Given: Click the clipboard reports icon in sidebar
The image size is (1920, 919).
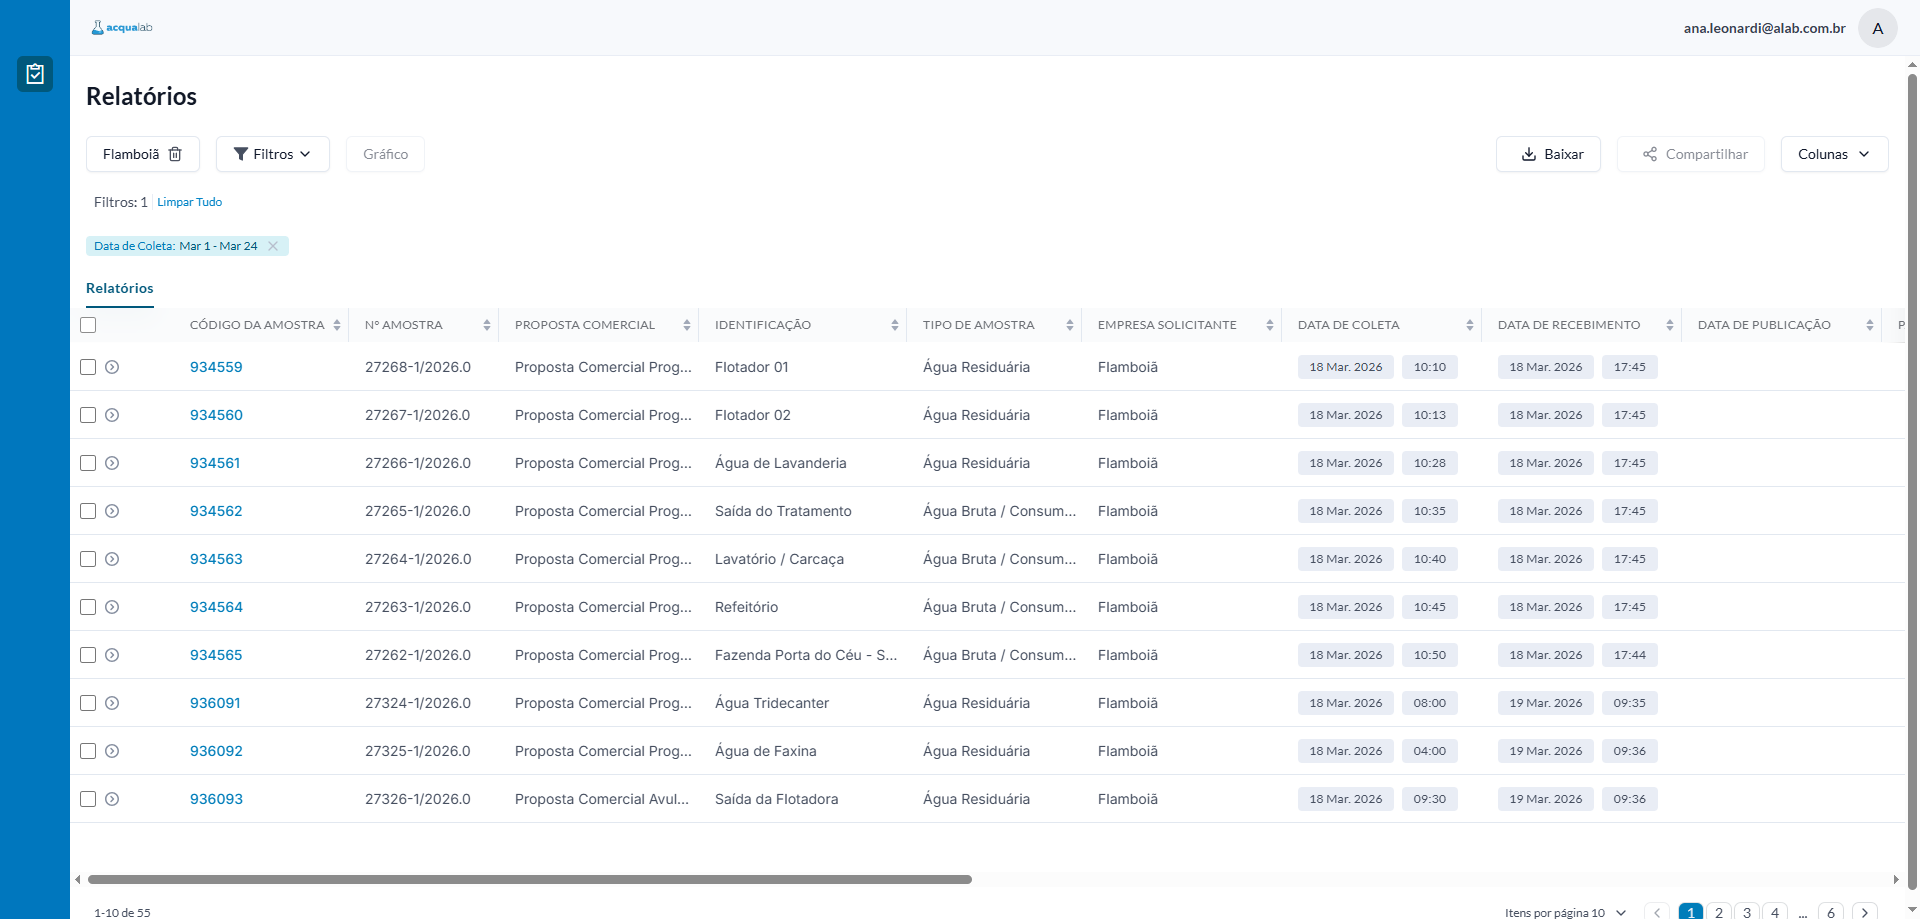Looking at the screenshot, I should click(x=35, y=74).
